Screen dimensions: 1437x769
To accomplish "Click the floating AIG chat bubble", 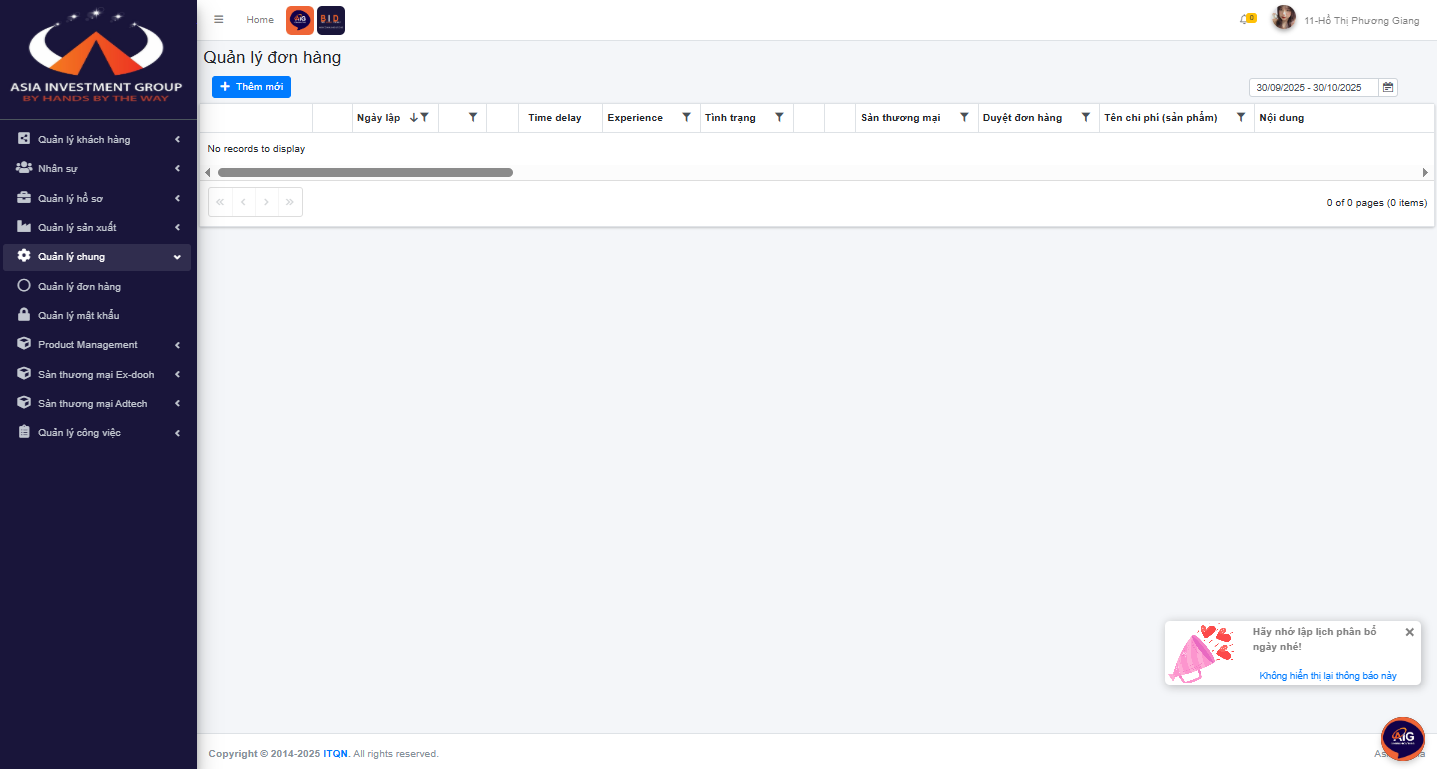I will [x=1402, y=739].
